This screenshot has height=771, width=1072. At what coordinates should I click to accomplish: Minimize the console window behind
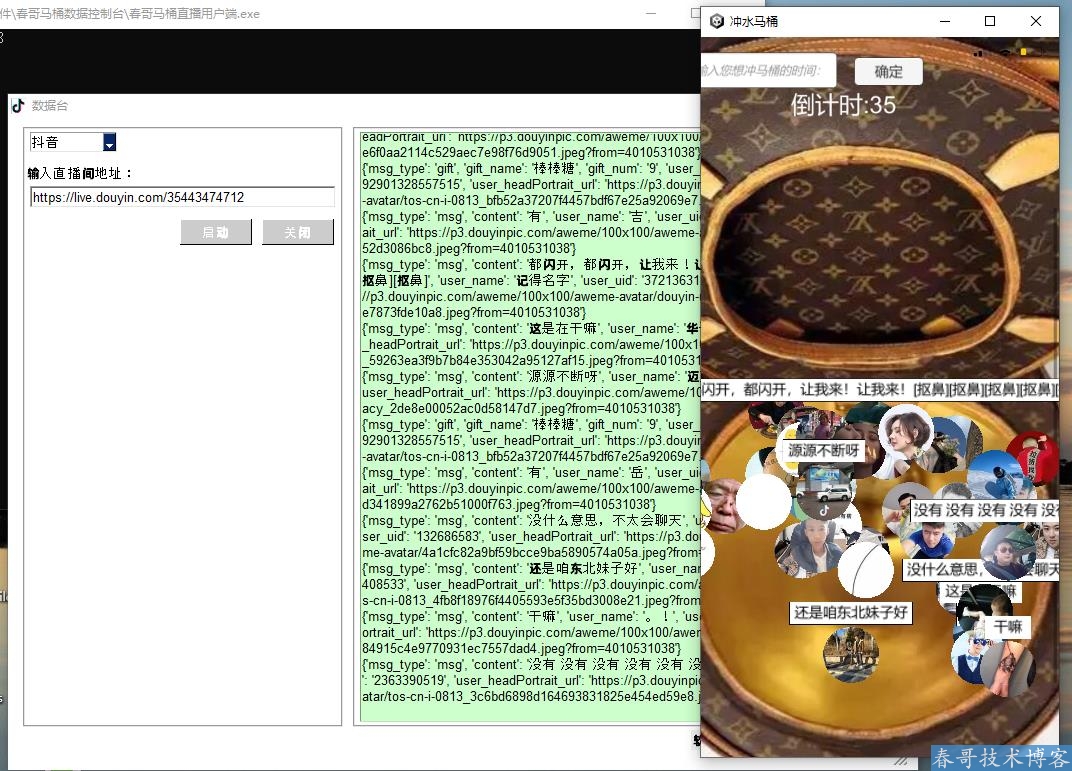(651, 13)
